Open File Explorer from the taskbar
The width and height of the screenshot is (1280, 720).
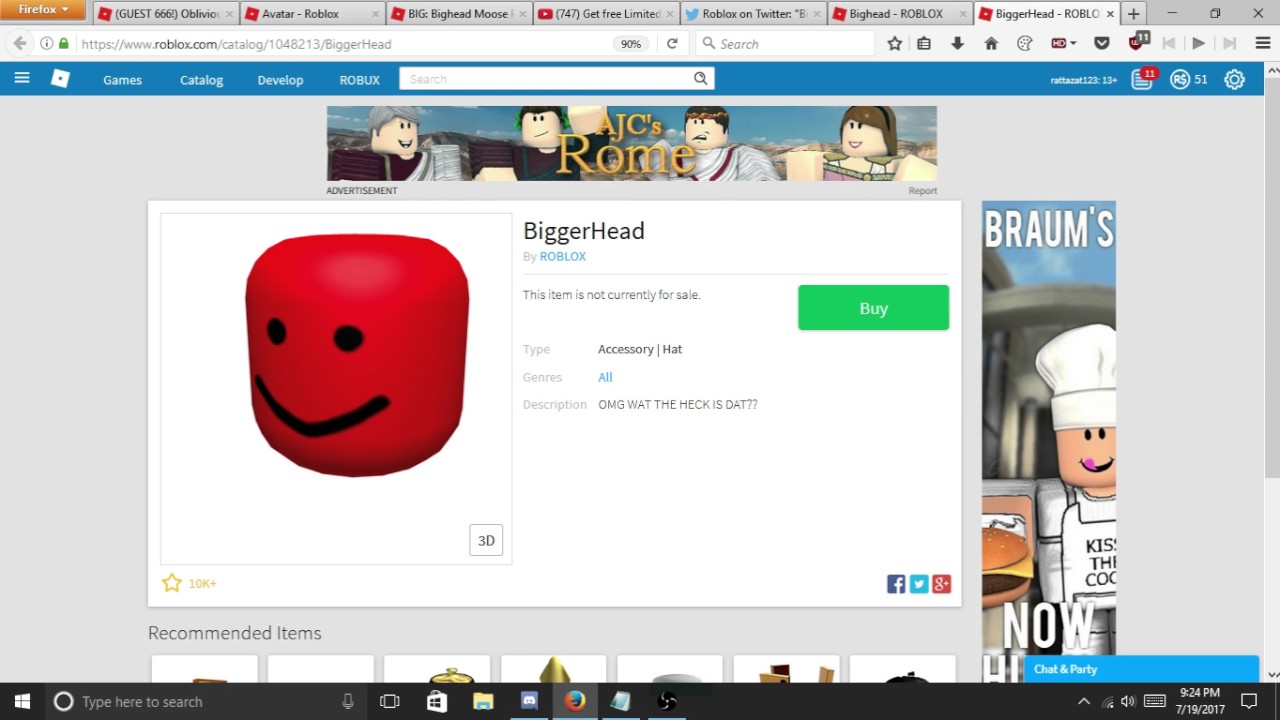[x=483, y=701]
